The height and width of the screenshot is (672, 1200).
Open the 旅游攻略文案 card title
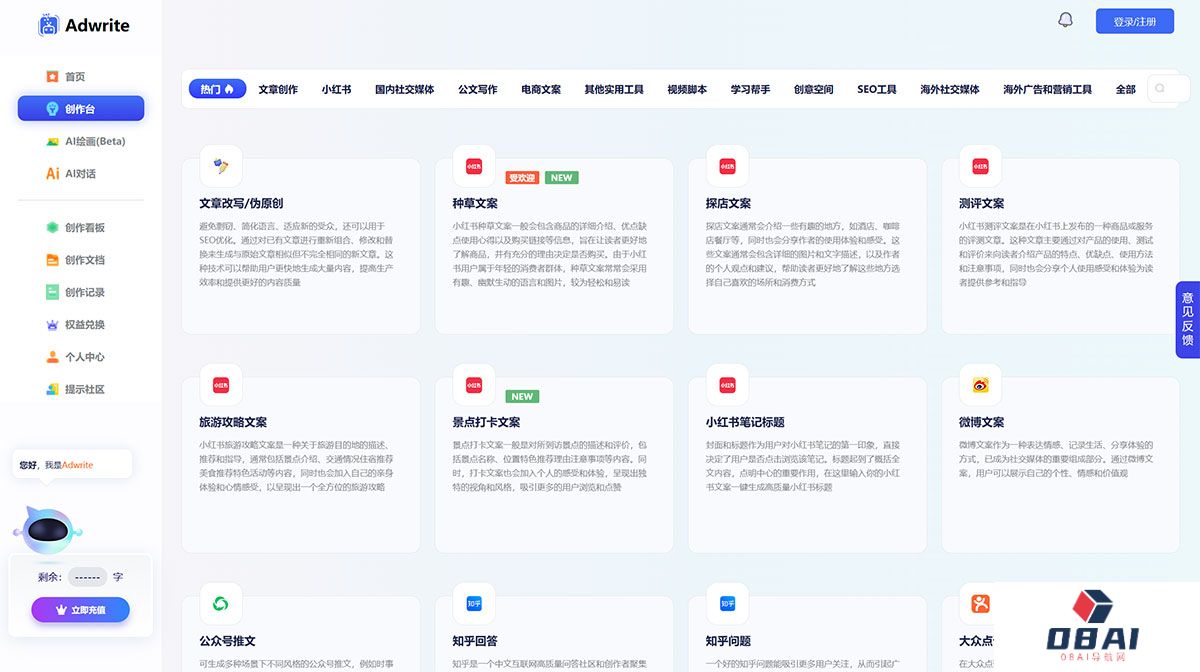pos(233,423)
